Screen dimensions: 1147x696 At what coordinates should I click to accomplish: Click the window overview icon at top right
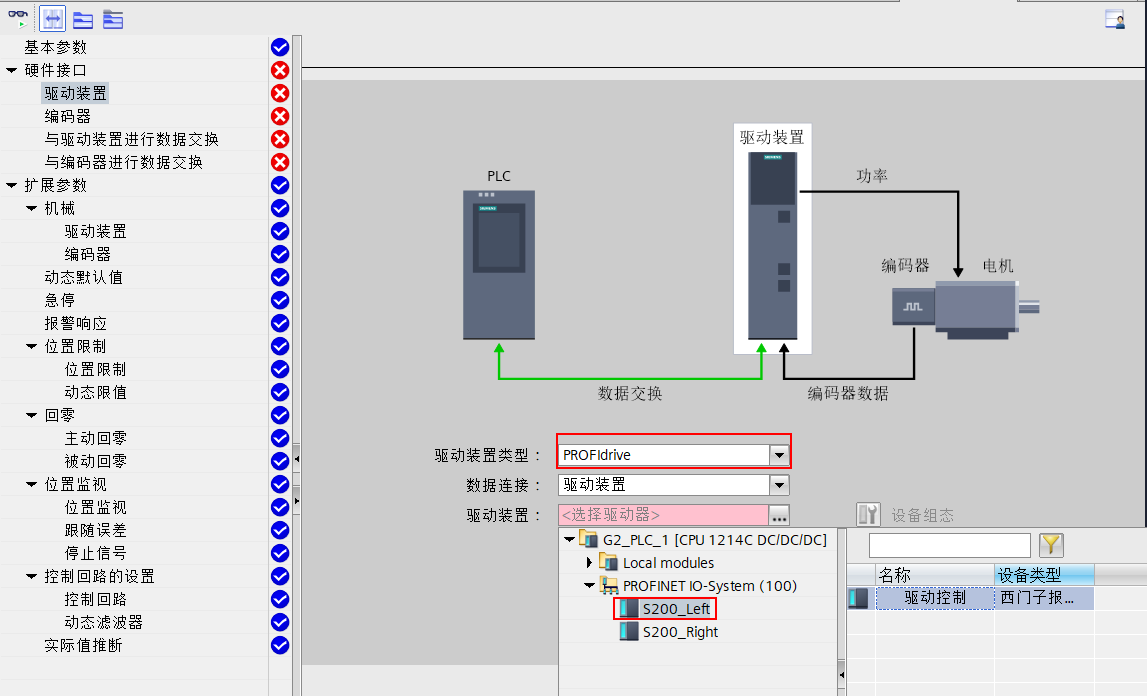click(1114, 18)
